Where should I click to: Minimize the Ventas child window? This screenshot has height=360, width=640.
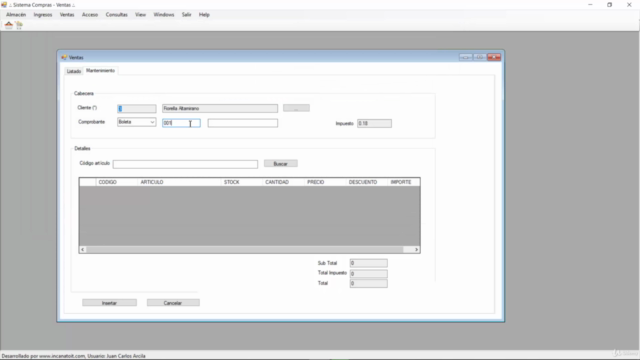coord(465,57)
